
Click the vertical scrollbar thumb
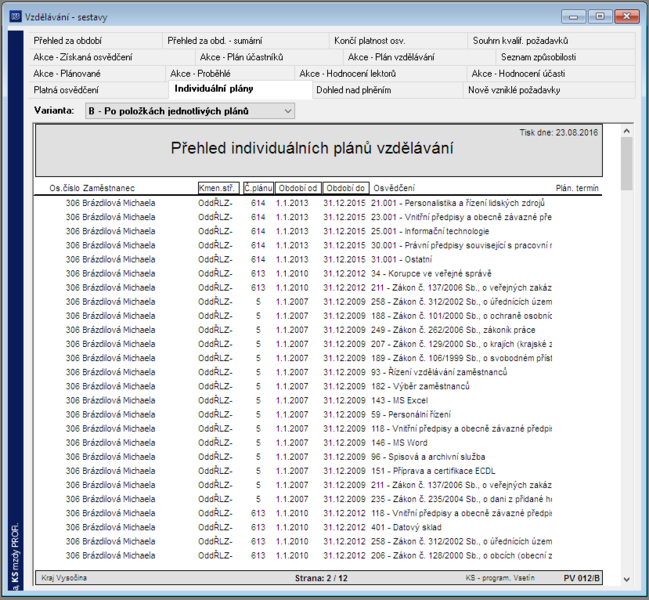pos(627,163)
